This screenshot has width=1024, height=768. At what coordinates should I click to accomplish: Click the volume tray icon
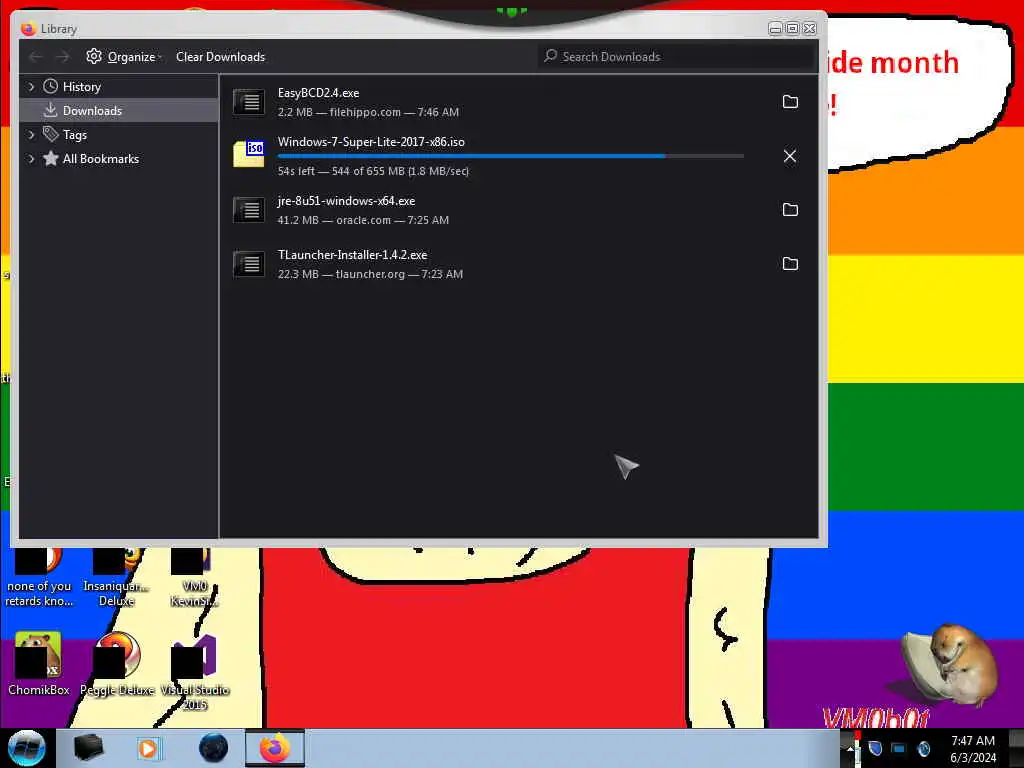click(x=923, y=748)
